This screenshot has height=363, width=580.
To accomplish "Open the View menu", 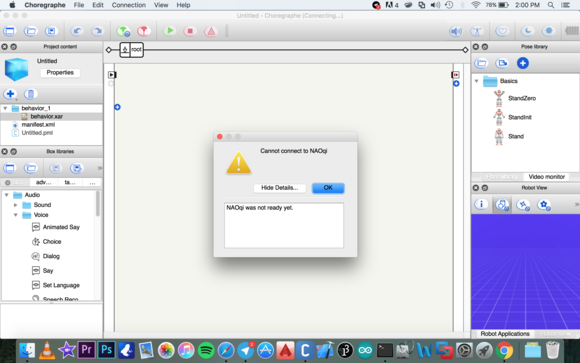I will pos(161,5).
